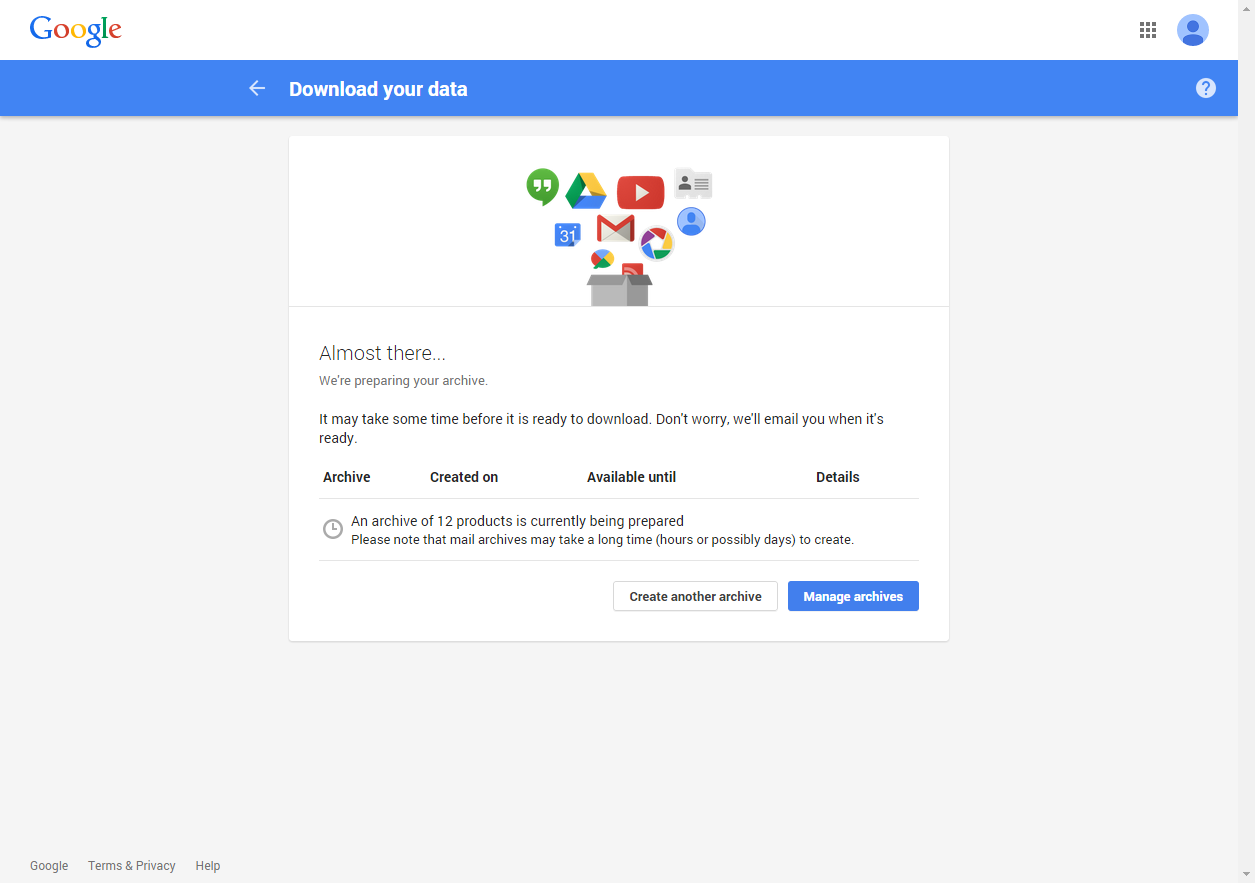Click the gray box graphic in the illustration

[x=620, y=290]
